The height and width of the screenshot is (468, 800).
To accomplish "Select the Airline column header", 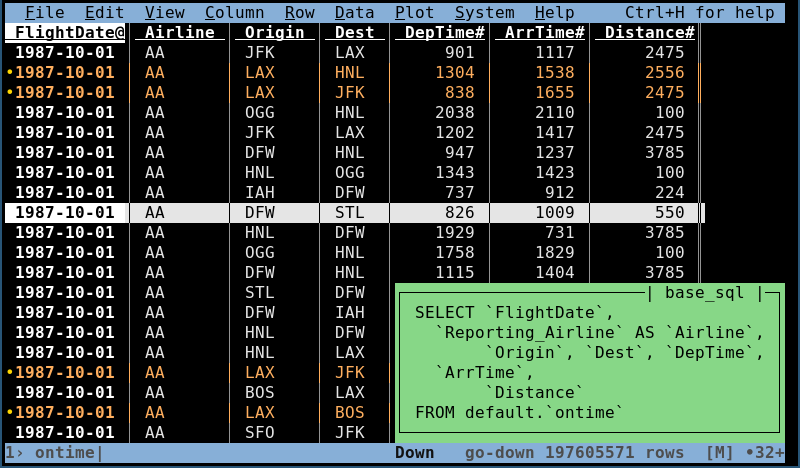I will pyautogui.click(x=180, y=32).
